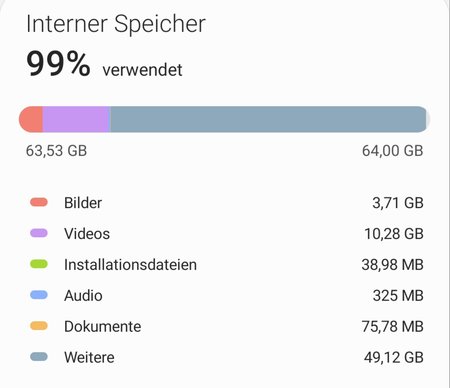Screen dimensions: 450x388
Task: Click the red Bilder segment of storage bar
Action: [31, 119]
